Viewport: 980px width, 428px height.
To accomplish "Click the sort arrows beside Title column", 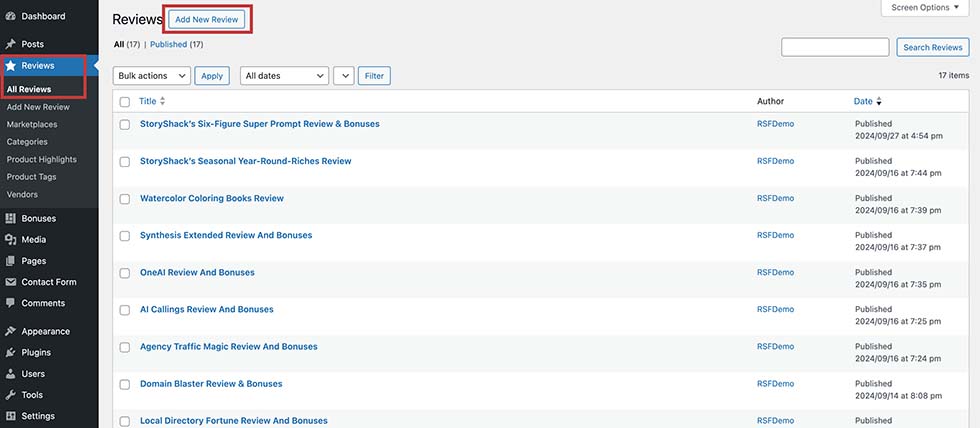I will point(162,101).
